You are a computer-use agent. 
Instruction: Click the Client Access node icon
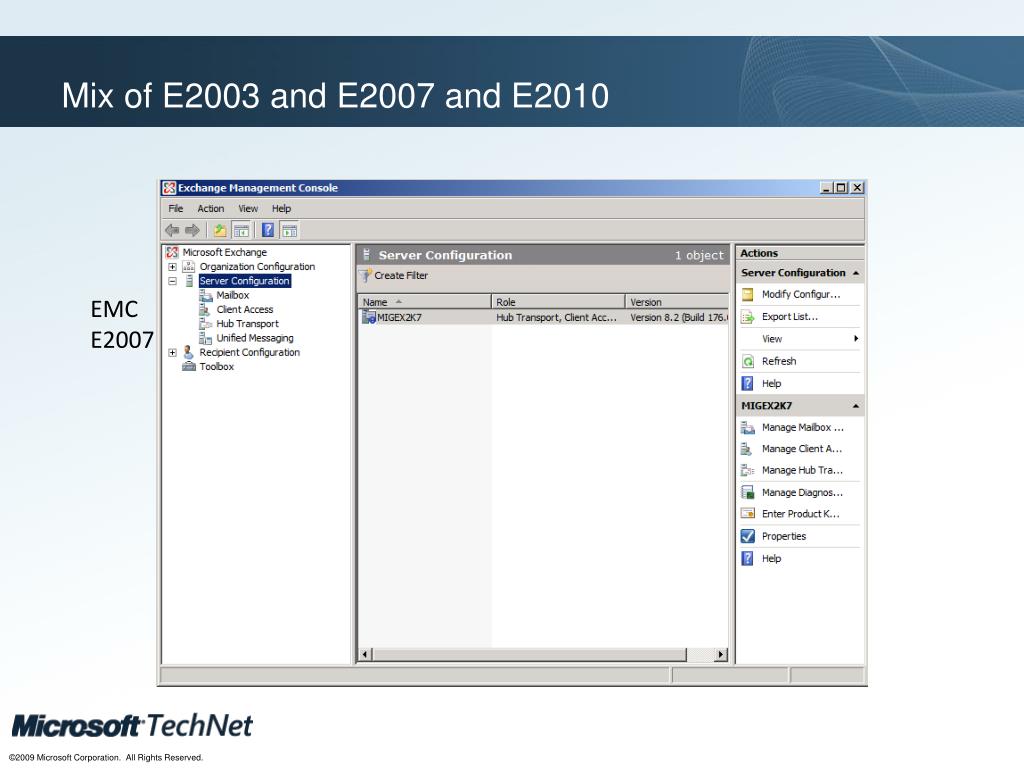point(205,310)
